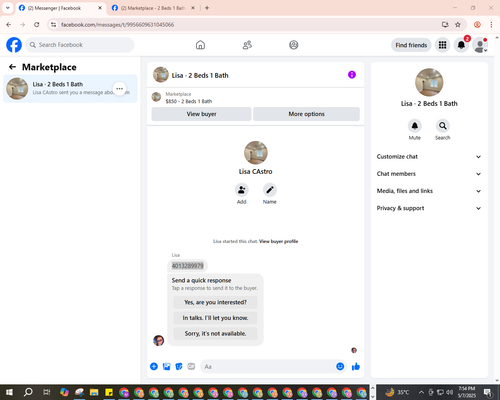Open the volume control in system tray
500x400 pixels.
[450, 392]
